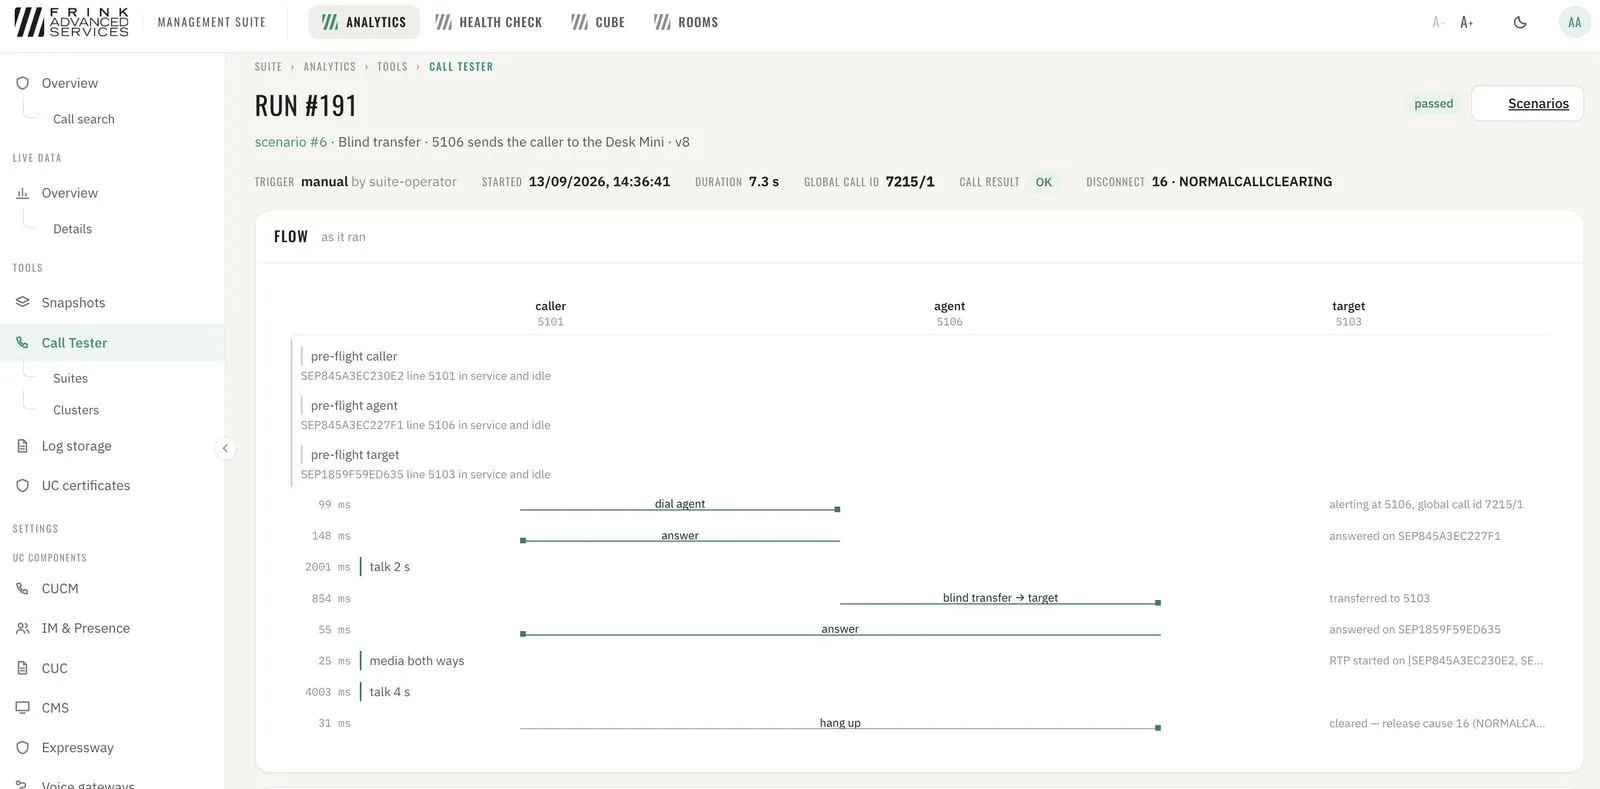
Task: Go to Suite in the breadcrumb
Action: tap(268, 67)
